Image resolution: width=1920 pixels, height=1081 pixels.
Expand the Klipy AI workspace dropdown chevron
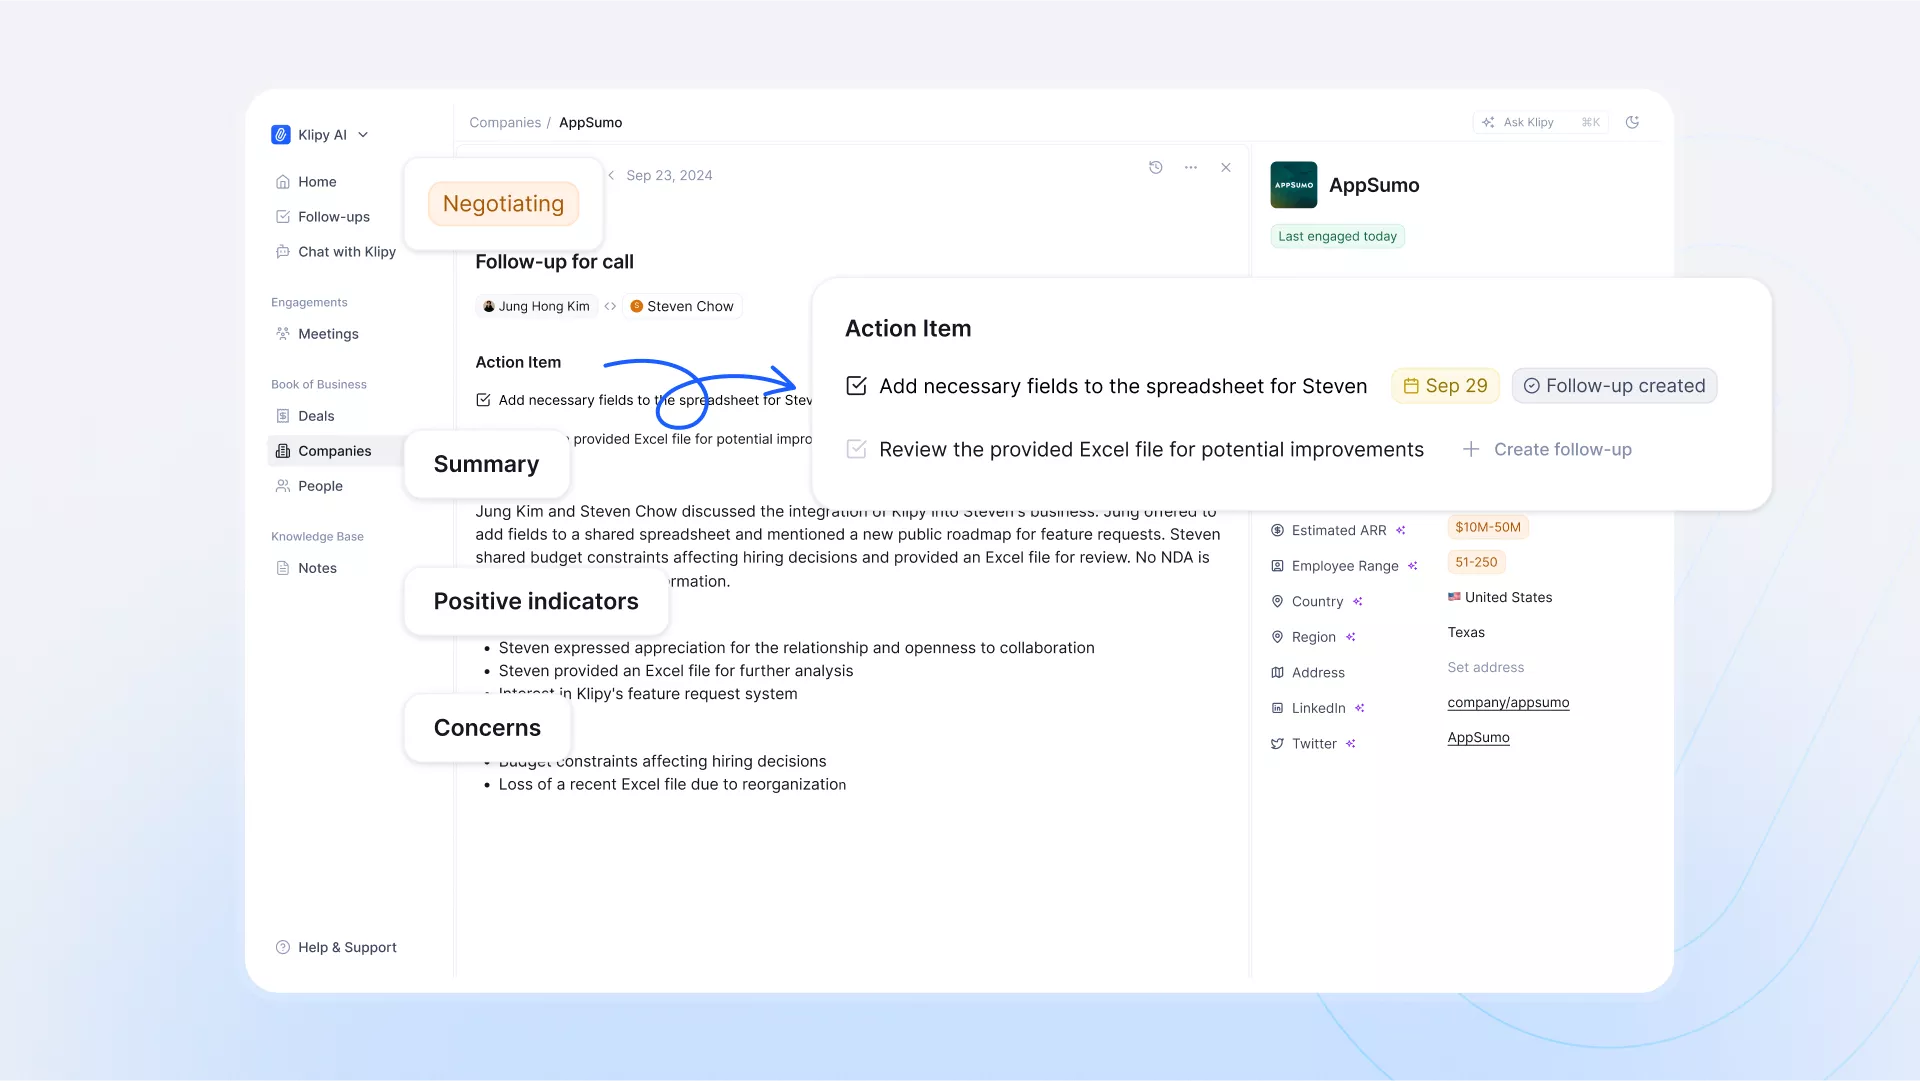point(363,135)
